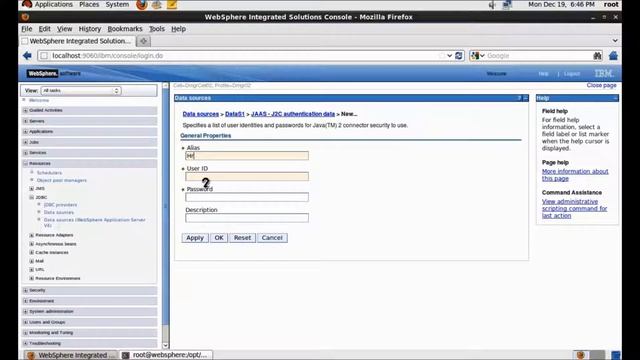Click the Close page link
Screen dimensions: 640x360
(x=601, y=85)
